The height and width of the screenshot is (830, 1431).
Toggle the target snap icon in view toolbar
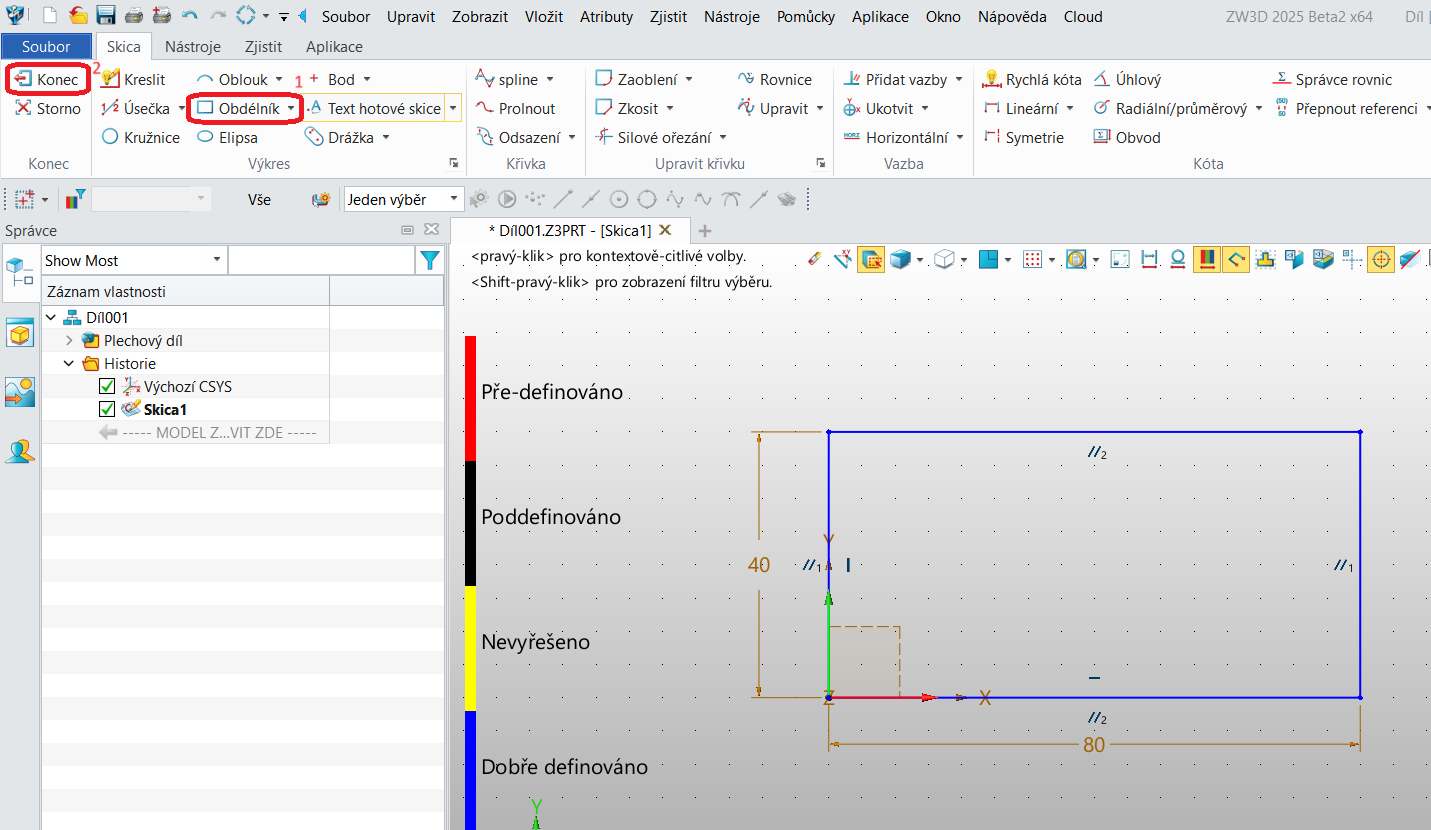pos(1381,260)
